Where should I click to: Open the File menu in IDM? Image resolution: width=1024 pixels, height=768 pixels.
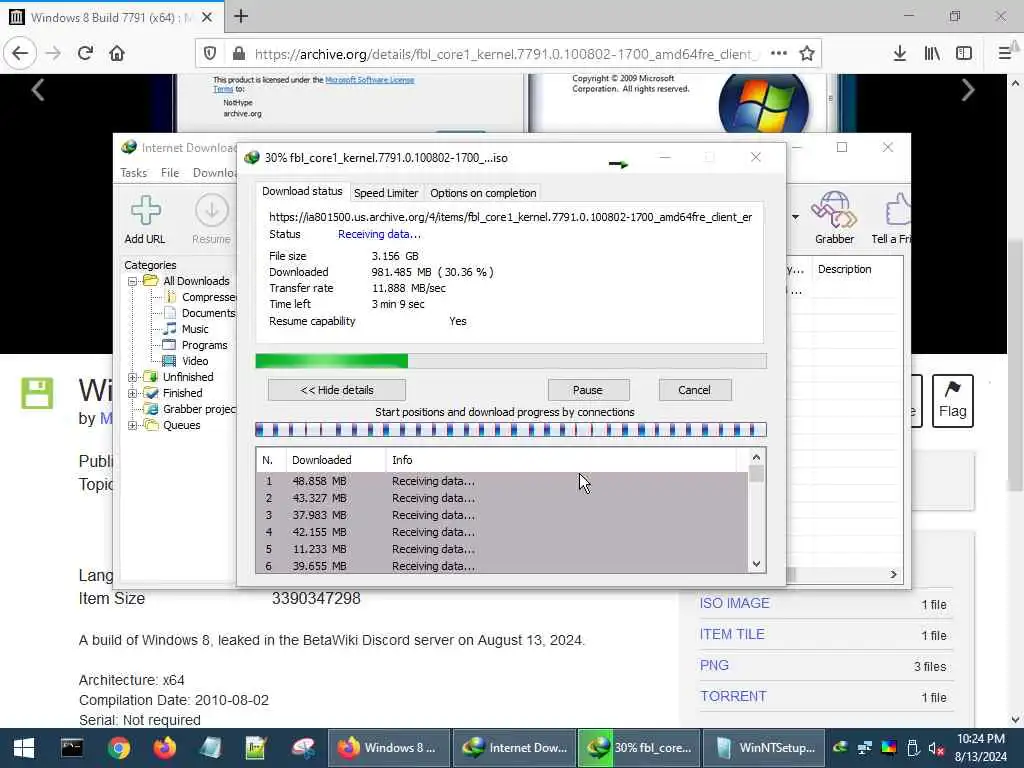170,173
